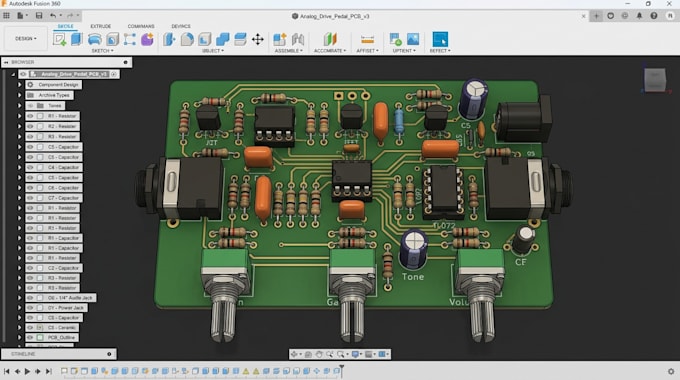Viewport: 680px width, 380px height.
Task: Select the Press Pull tool
Action: pyautogui.click(x=169, y=39)
